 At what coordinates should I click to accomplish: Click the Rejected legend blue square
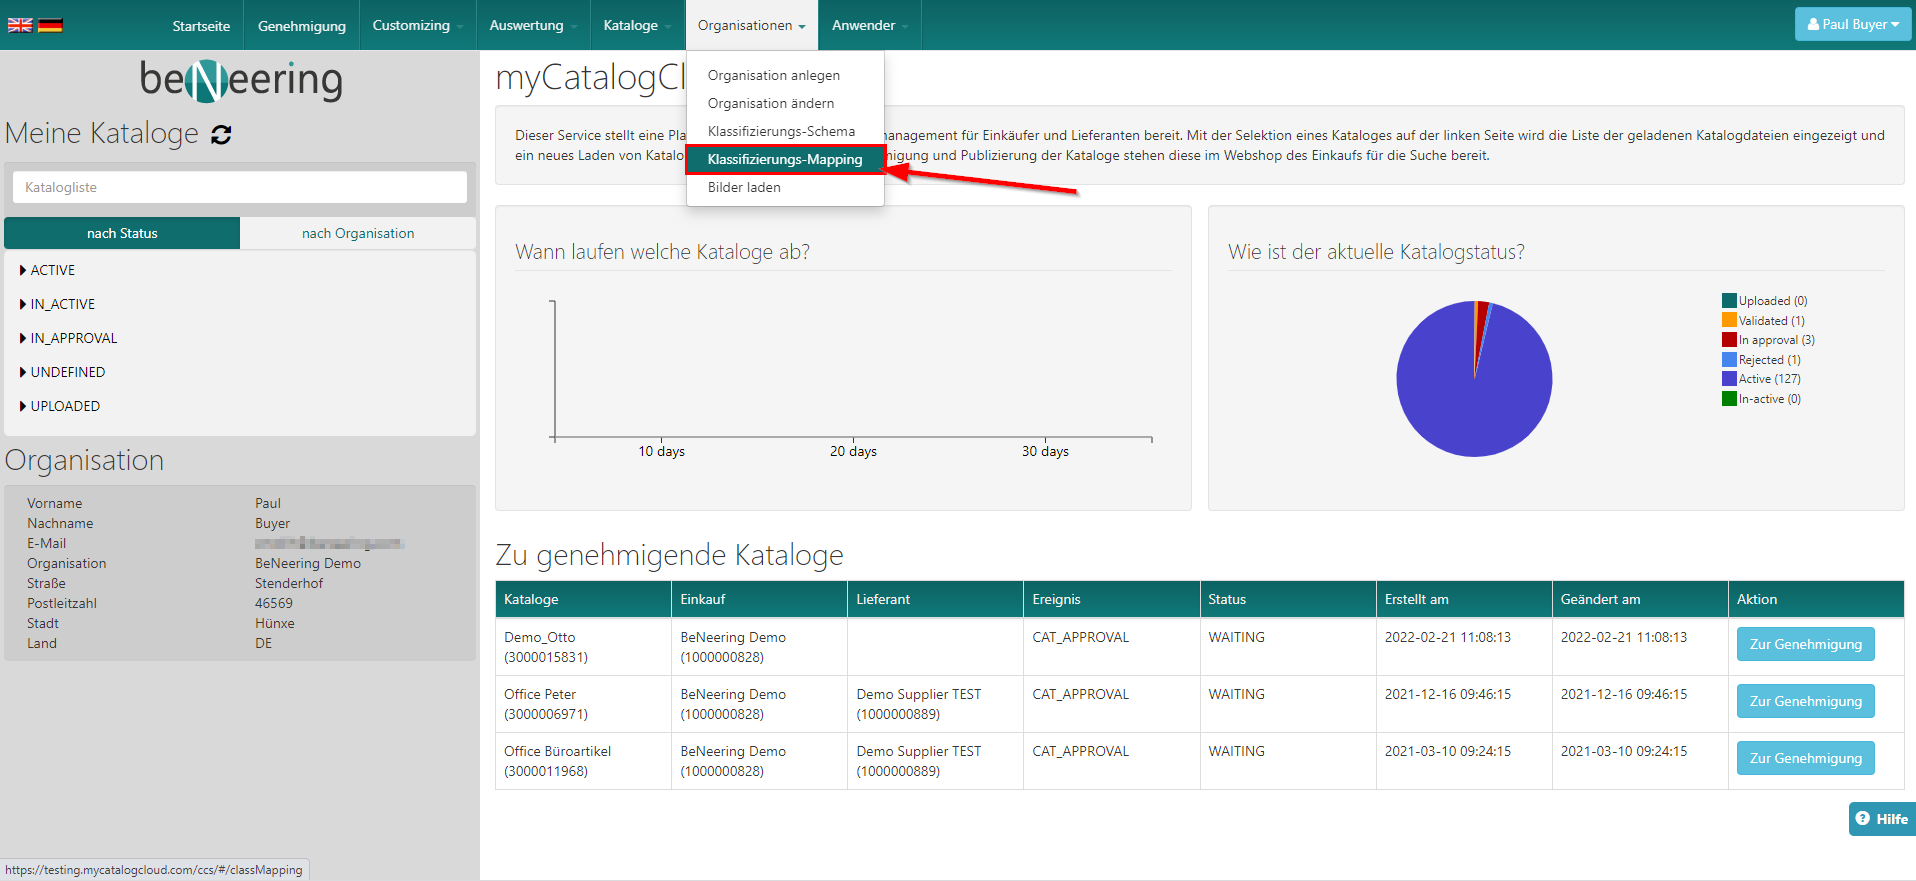click(x=1729, y=359)
